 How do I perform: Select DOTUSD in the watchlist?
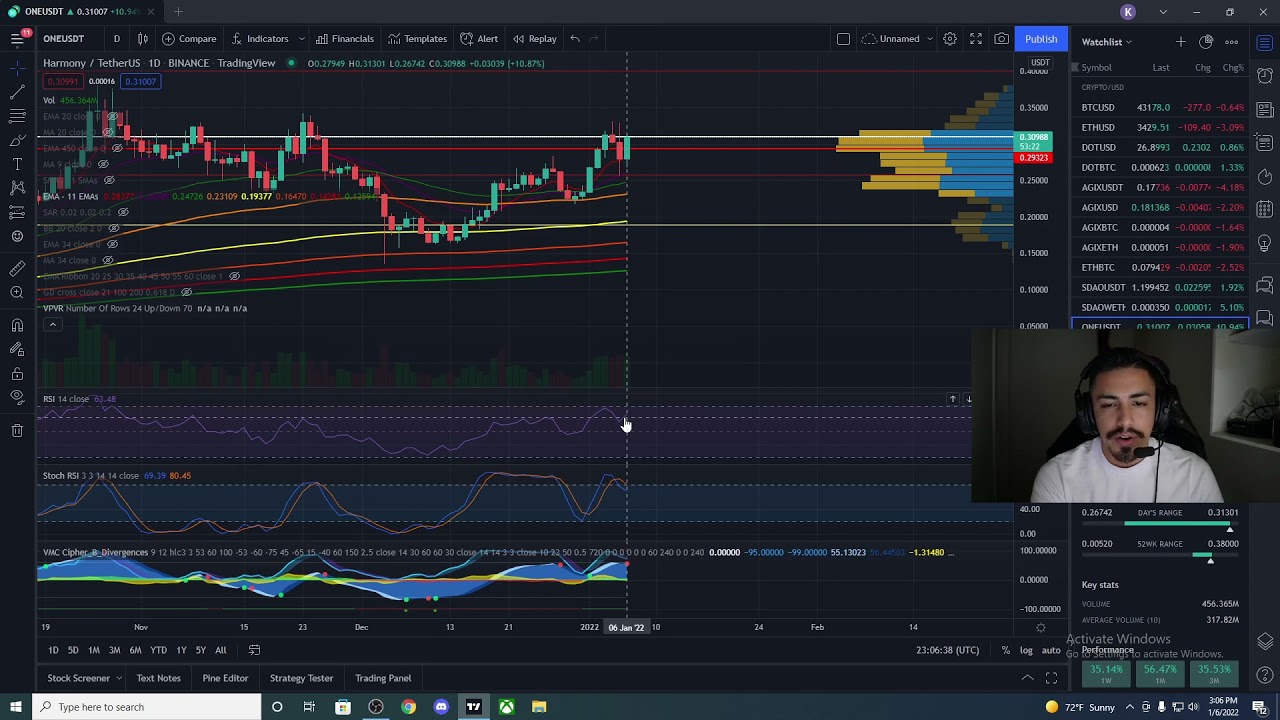pyautogui.click(x=1162, y=147)
